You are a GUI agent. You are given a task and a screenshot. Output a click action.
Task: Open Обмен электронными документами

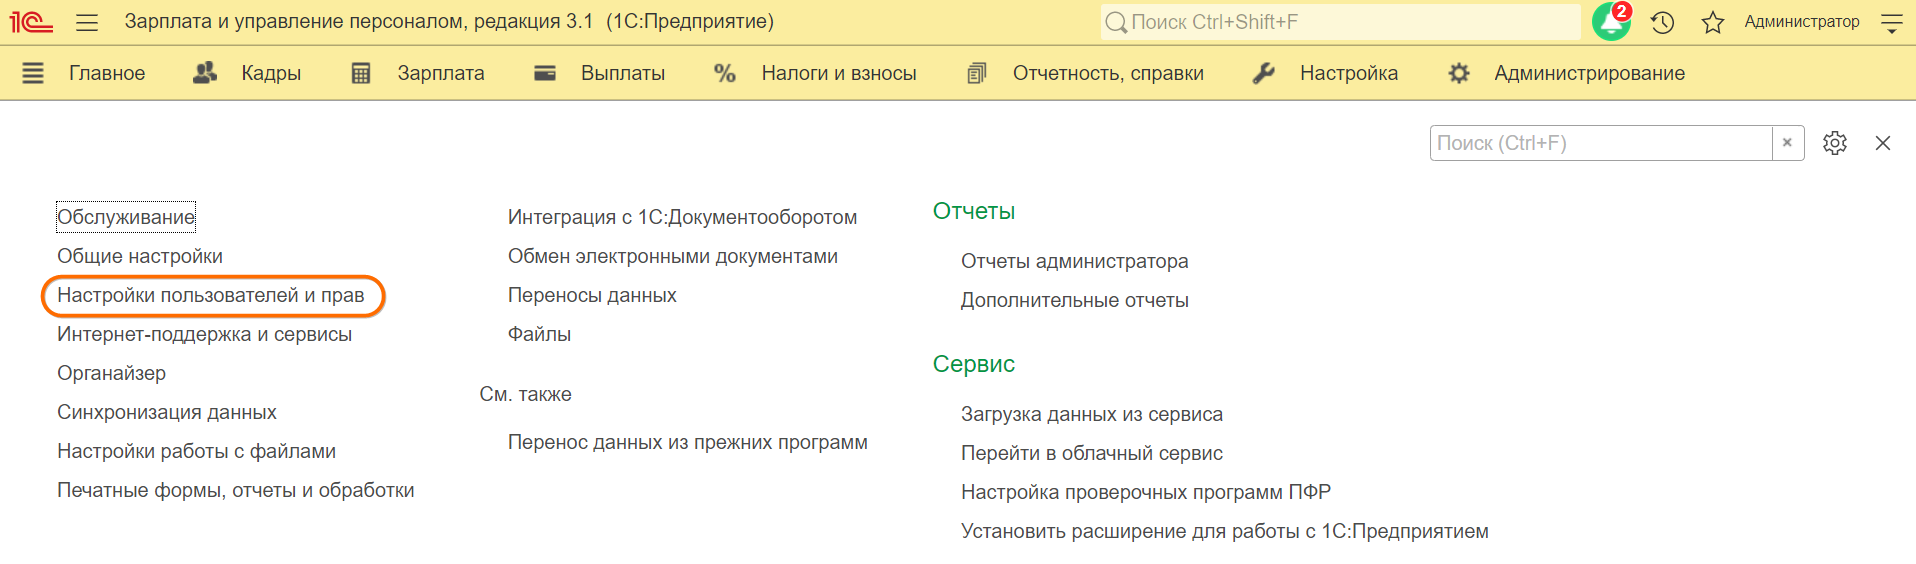coord(673,256)
